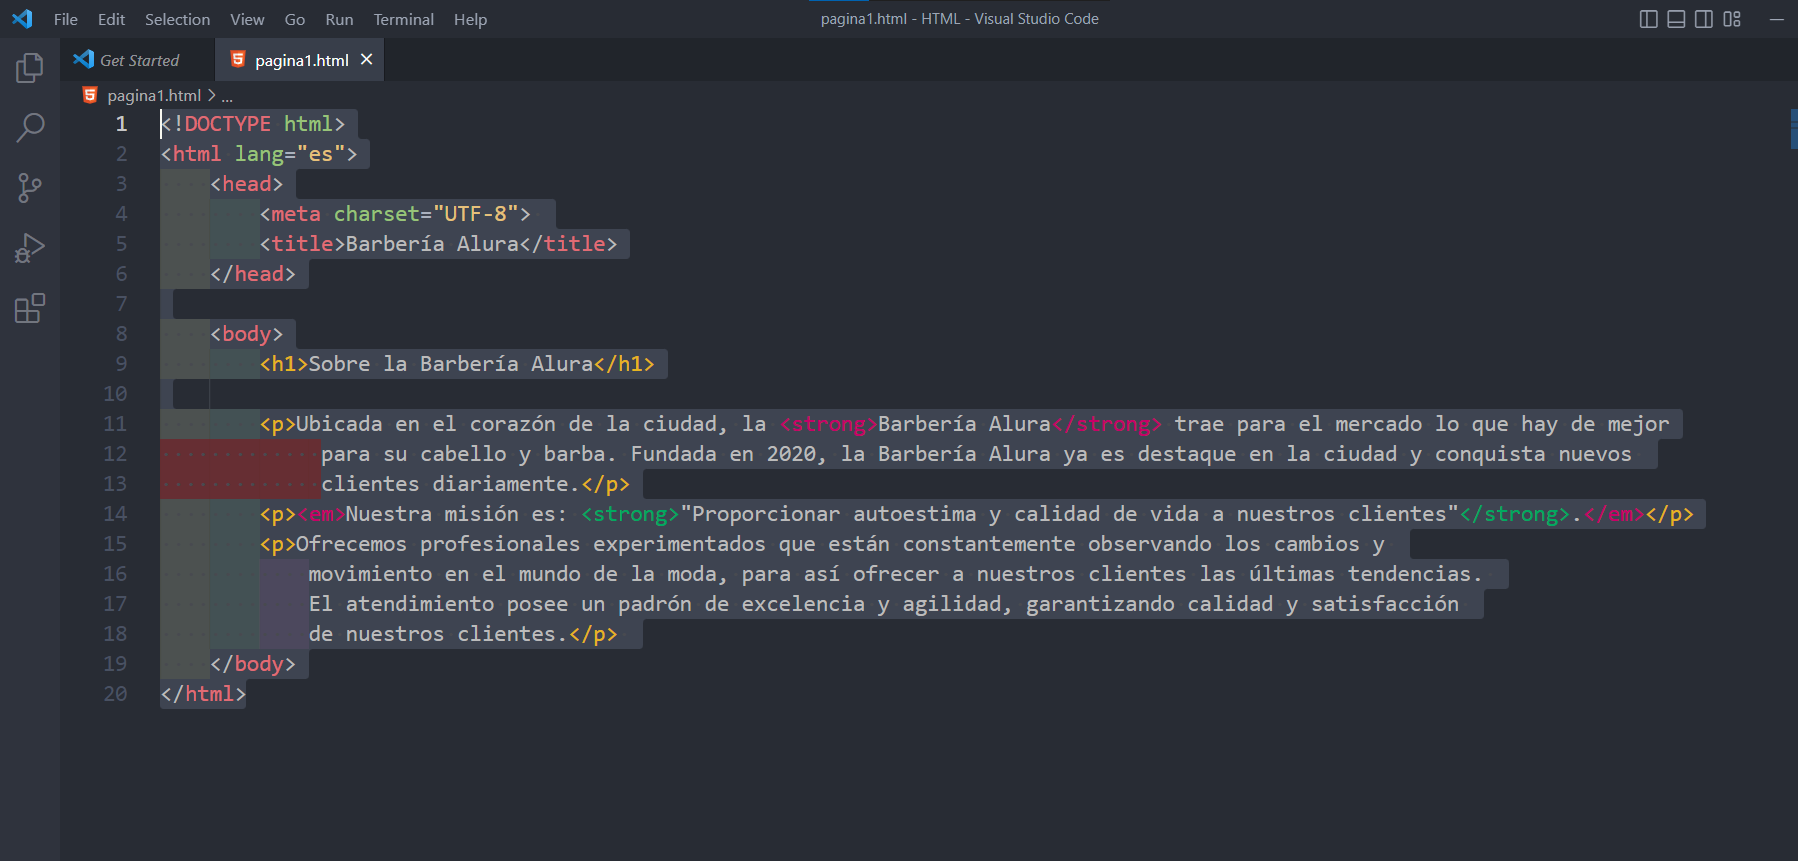Click 'clientes diariamente.' text on line 13
1798x861 pixels.
click(x=450, y=484)
